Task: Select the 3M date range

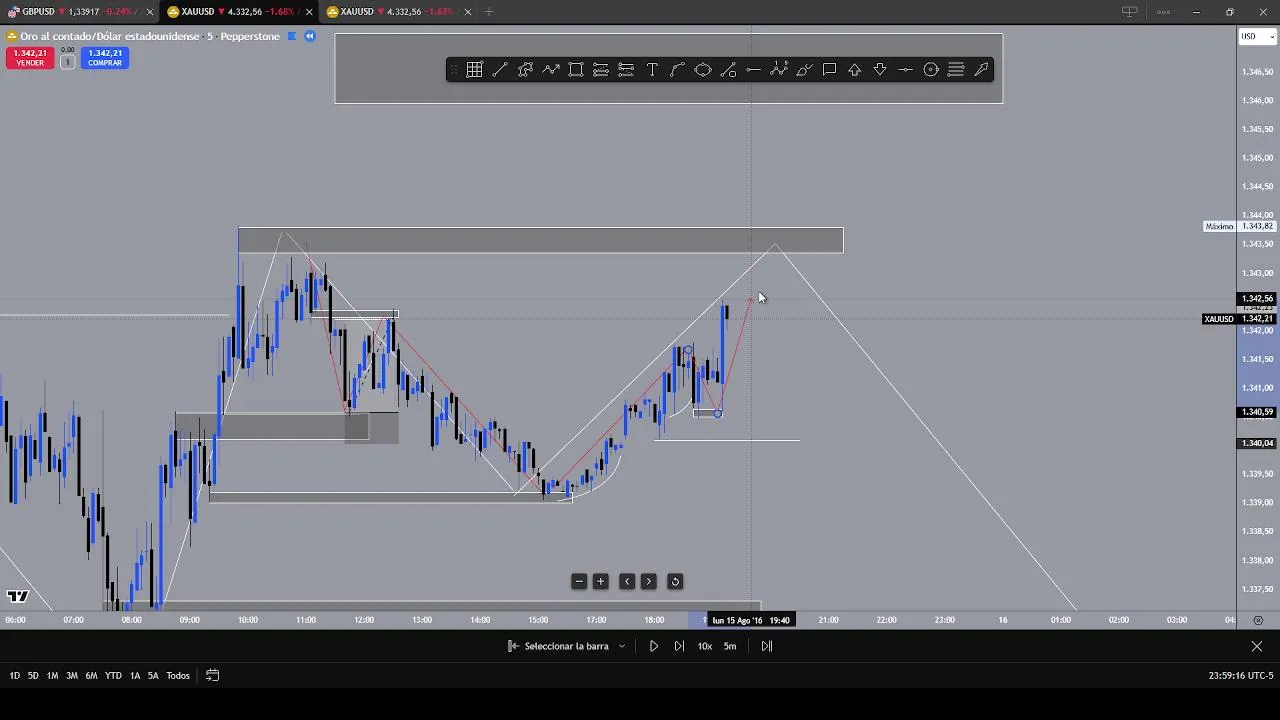Action: 72,676
